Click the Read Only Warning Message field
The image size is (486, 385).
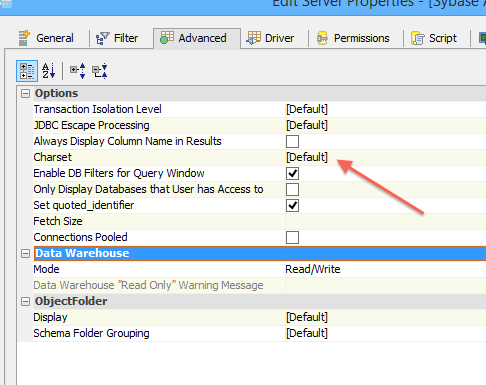[x=386, y=285]
